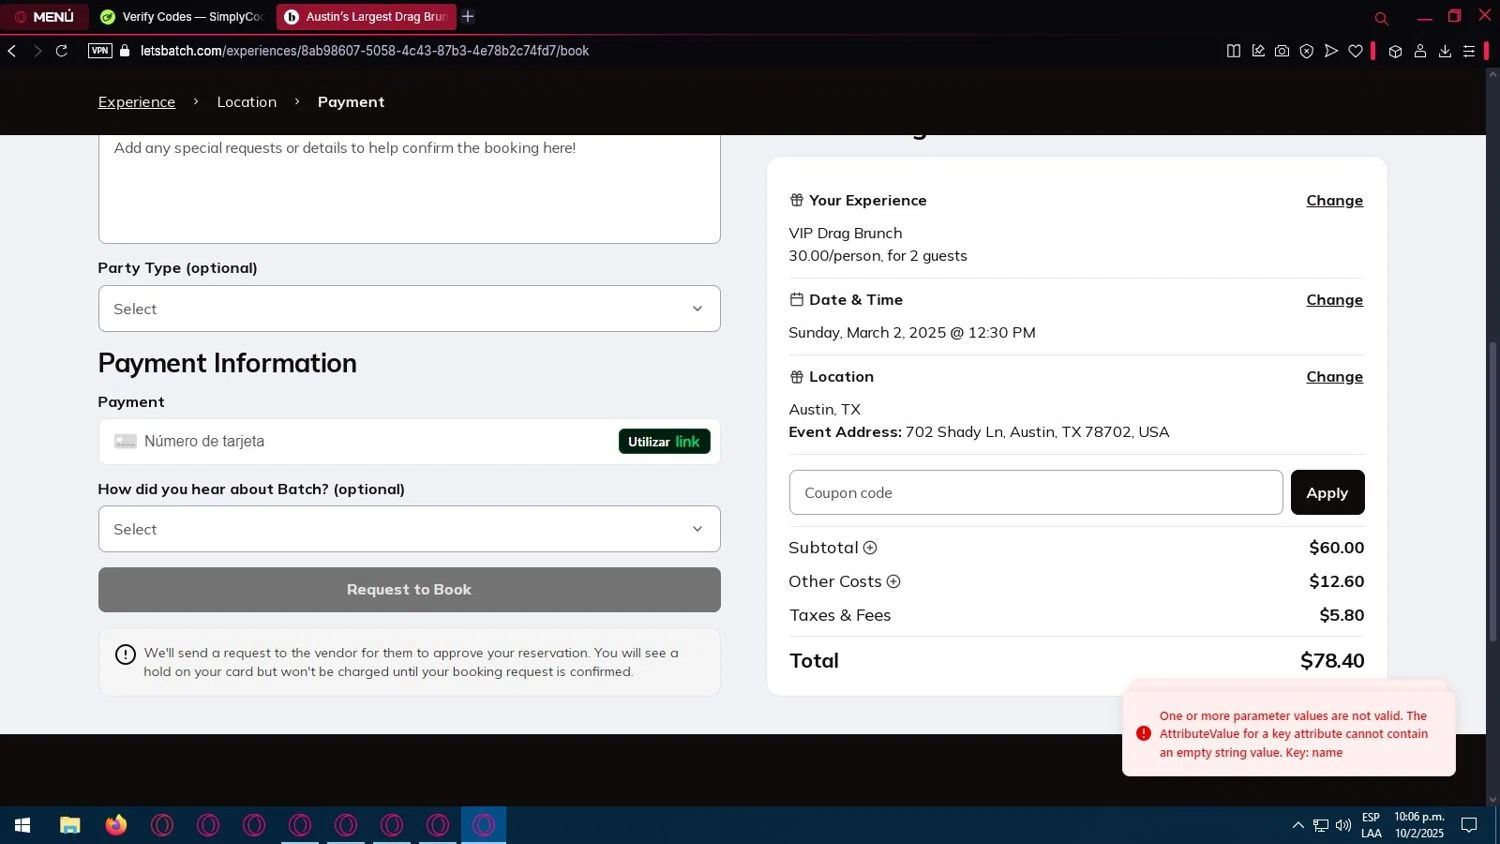Click the Coupon code field

pyautogui.click(x=1036, y=493)
